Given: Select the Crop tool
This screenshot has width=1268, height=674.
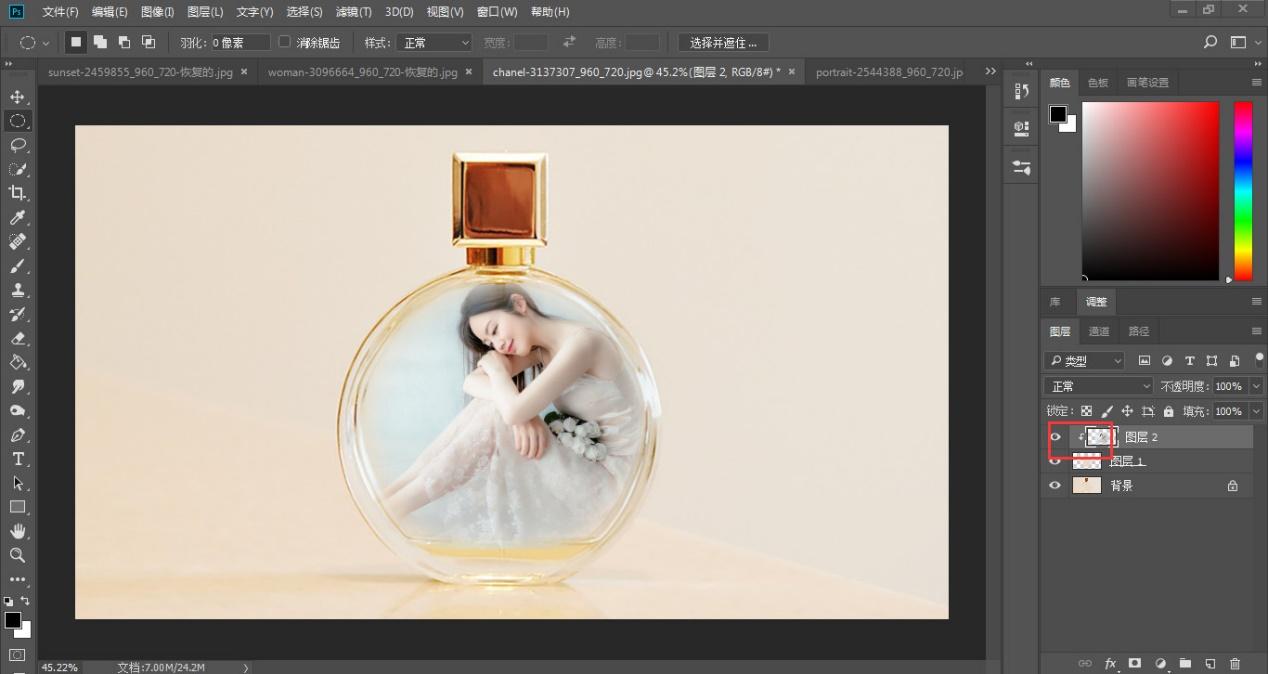Looking at the screenshot, I should coord(17,193).
